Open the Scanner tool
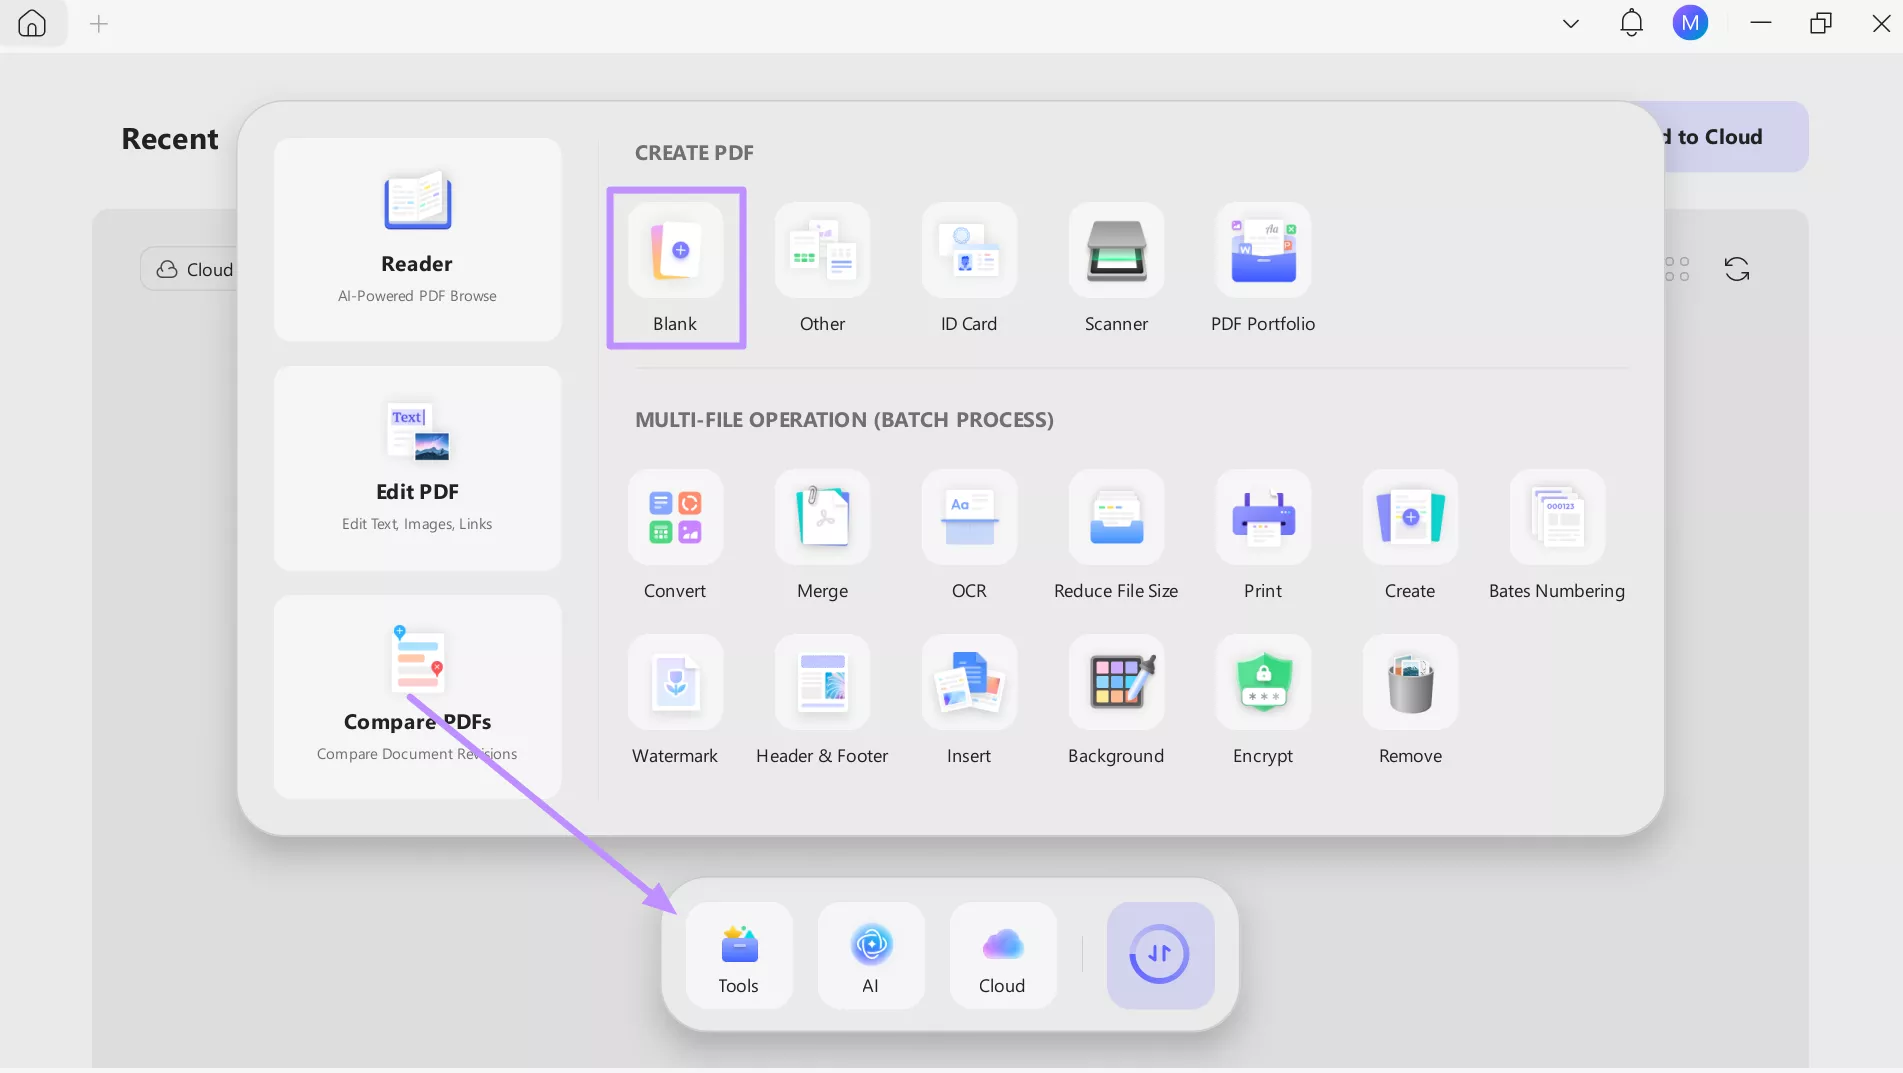Viewport: 1903px width, 1073px height. pyautogui.click(x=1115, y=267)
